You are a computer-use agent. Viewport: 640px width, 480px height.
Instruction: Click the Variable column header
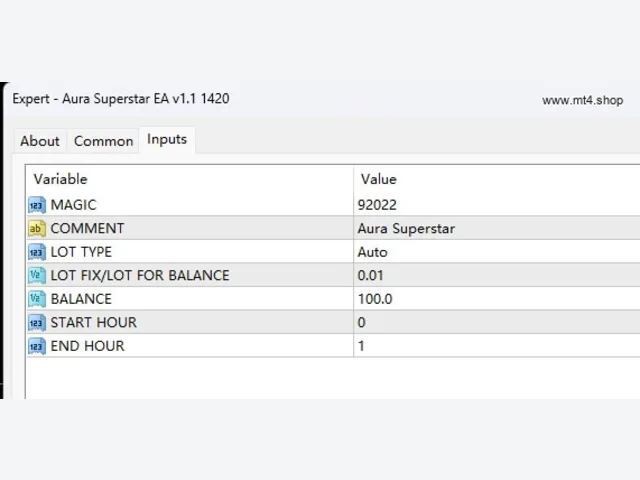(60, 179)
